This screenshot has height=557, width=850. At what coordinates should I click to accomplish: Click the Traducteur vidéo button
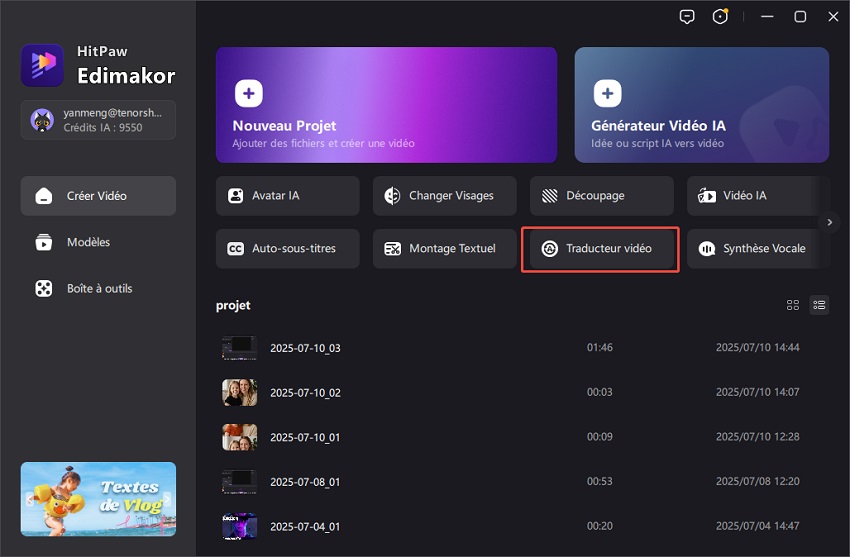[600, 249]
